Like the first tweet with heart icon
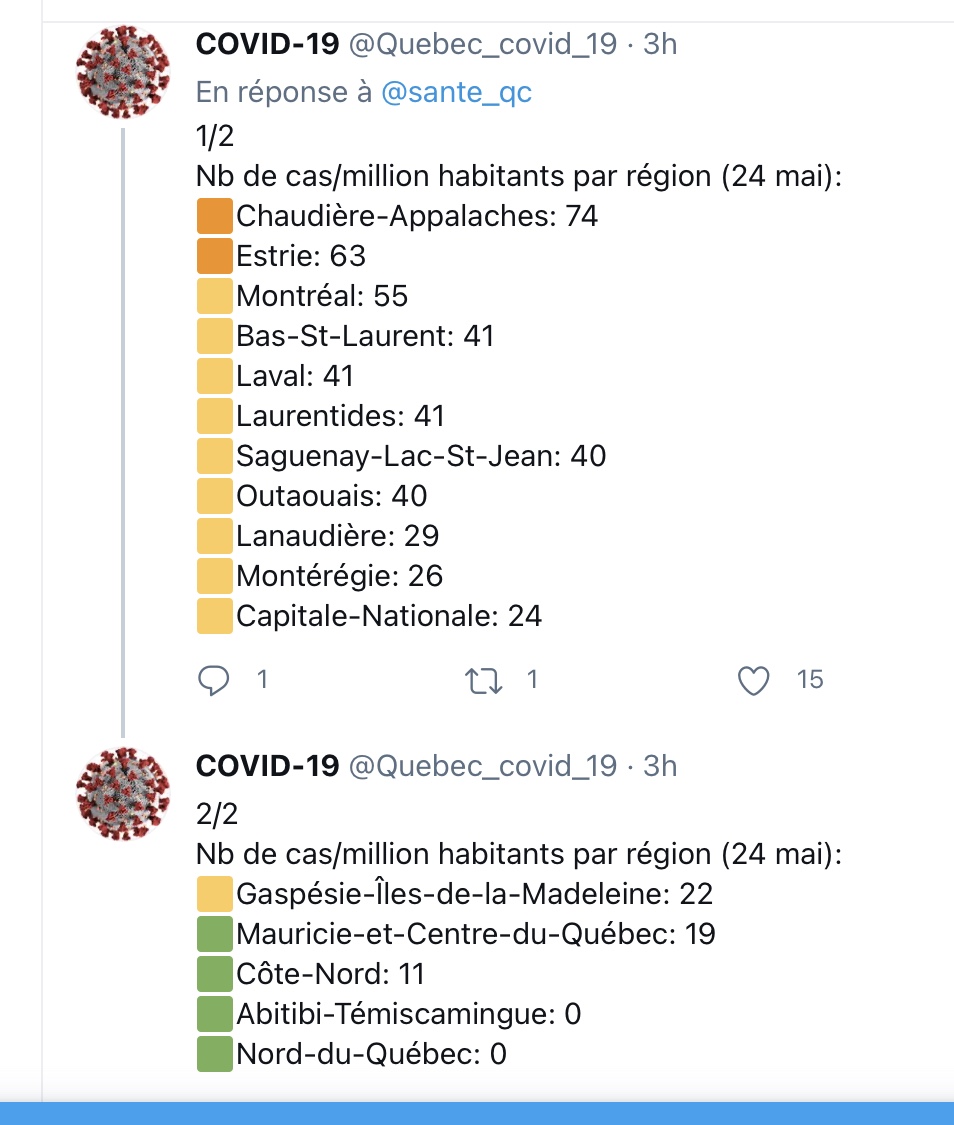The image size is (954, 1125). tap(753, 681)
